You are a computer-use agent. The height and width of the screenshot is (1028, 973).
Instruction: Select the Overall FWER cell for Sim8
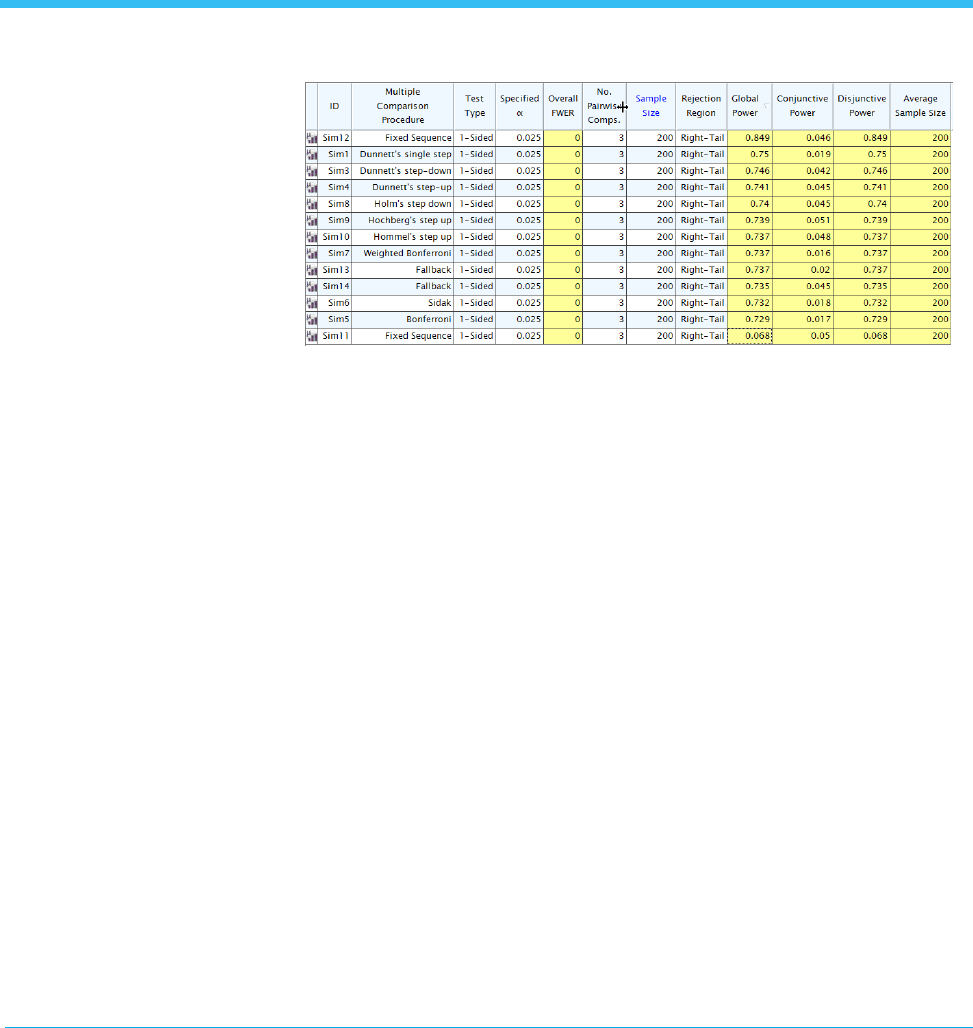(563, 204)
